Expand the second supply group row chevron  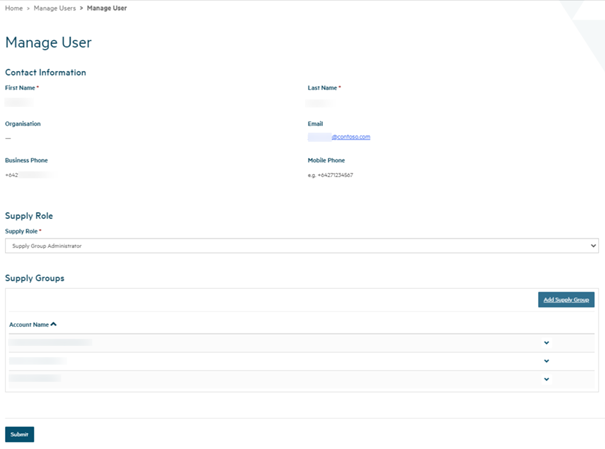point(546,361)
